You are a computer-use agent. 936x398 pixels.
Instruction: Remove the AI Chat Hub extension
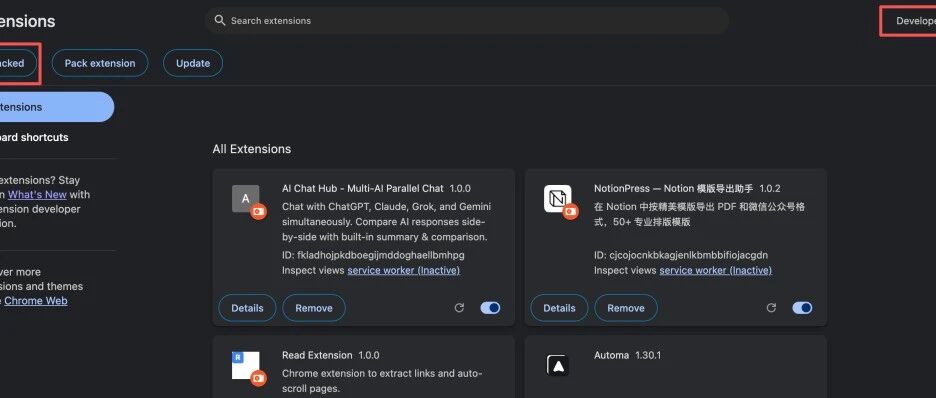click(313, 308)
